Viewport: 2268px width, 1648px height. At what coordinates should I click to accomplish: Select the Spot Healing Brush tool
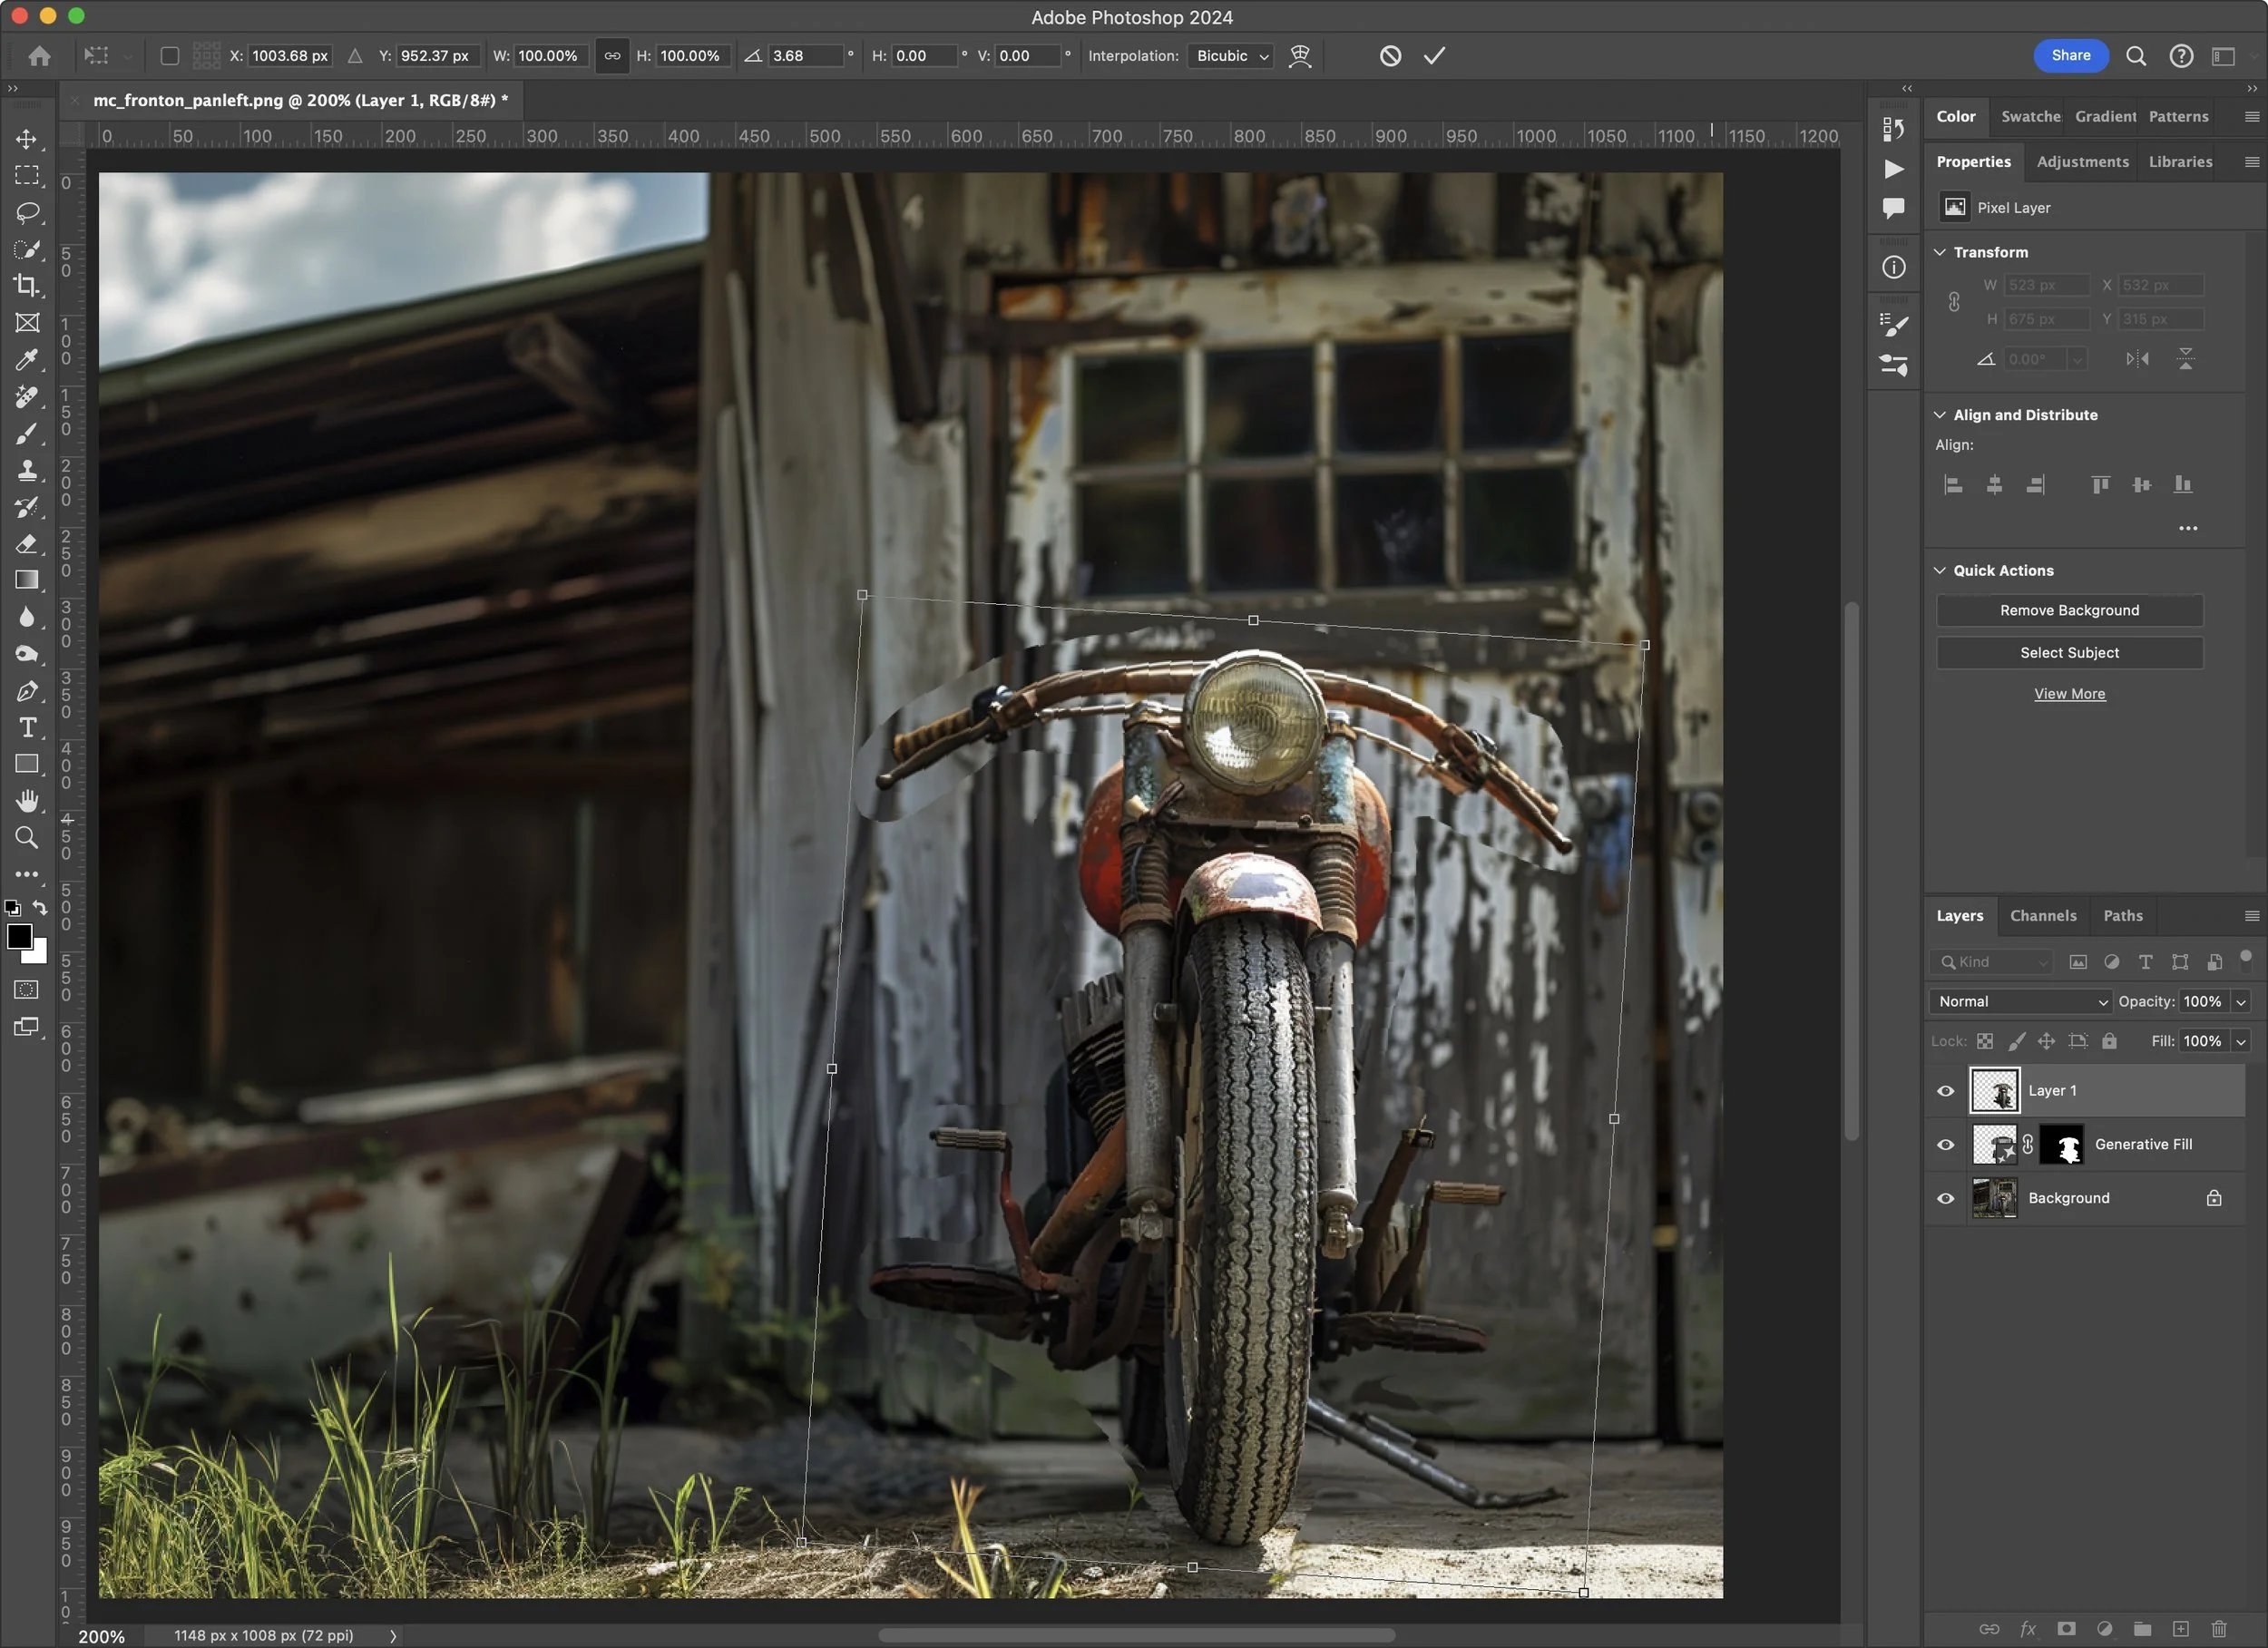[x=27, y=397]
